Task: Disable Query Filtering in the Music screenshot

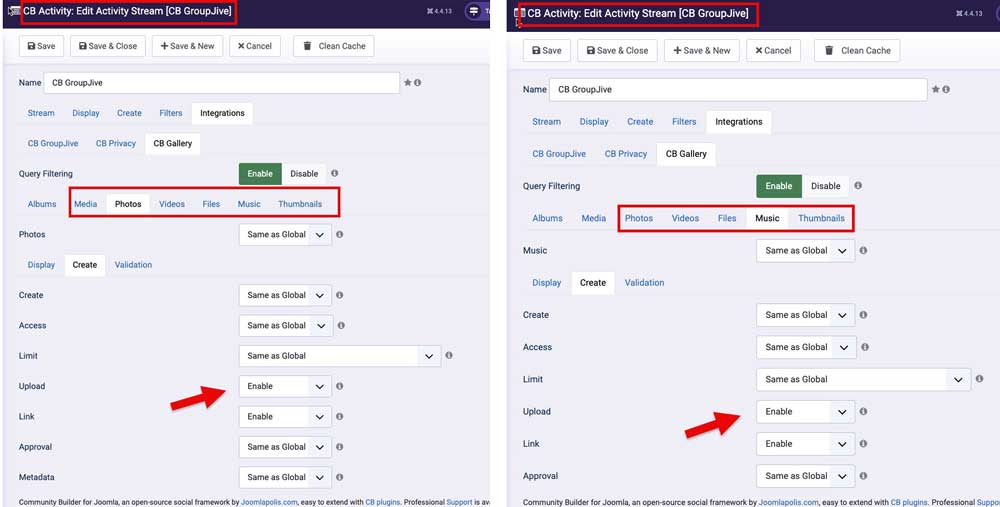Action: click(x=825, y=186)
